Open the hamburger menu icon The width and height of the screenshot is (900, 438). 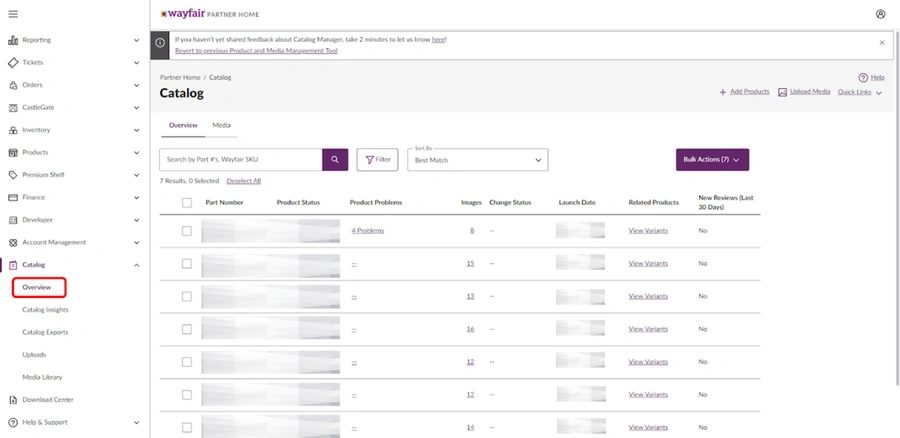point(13,14)
